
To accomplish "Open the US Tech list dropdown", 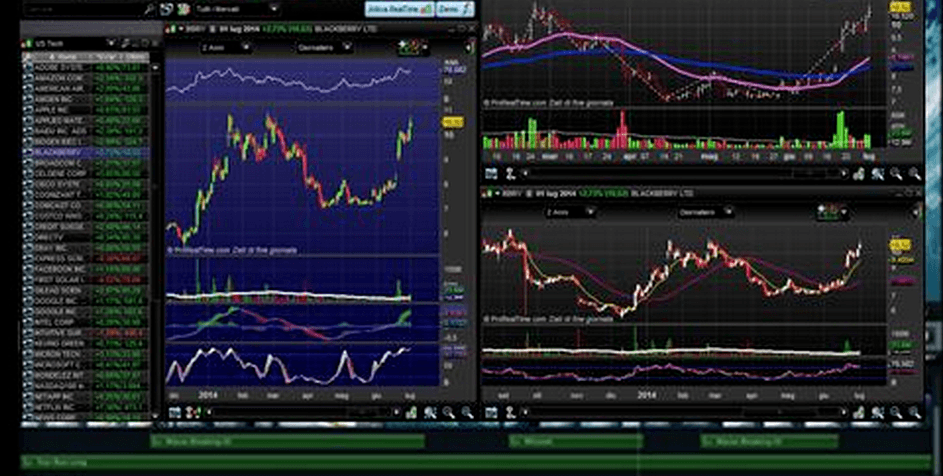I will tap(111, 43).
